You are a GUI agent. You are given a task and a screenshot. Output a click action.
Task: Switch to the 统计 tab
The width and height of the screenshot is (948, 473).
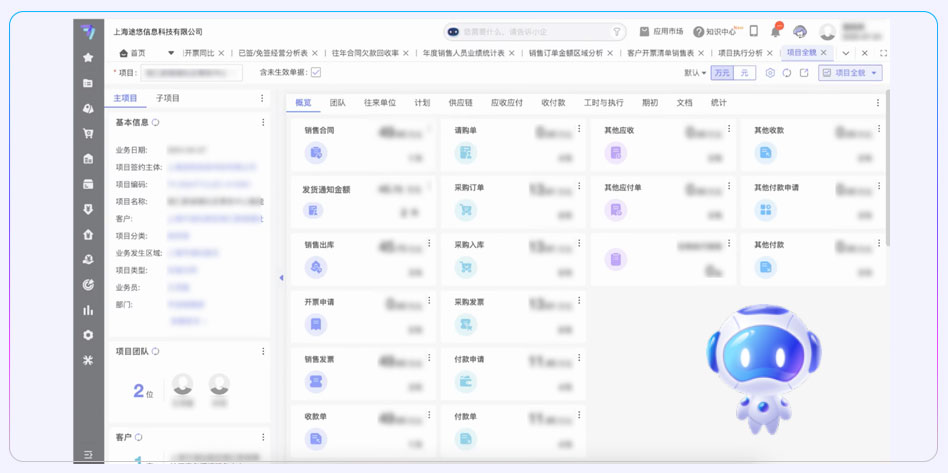719,103
